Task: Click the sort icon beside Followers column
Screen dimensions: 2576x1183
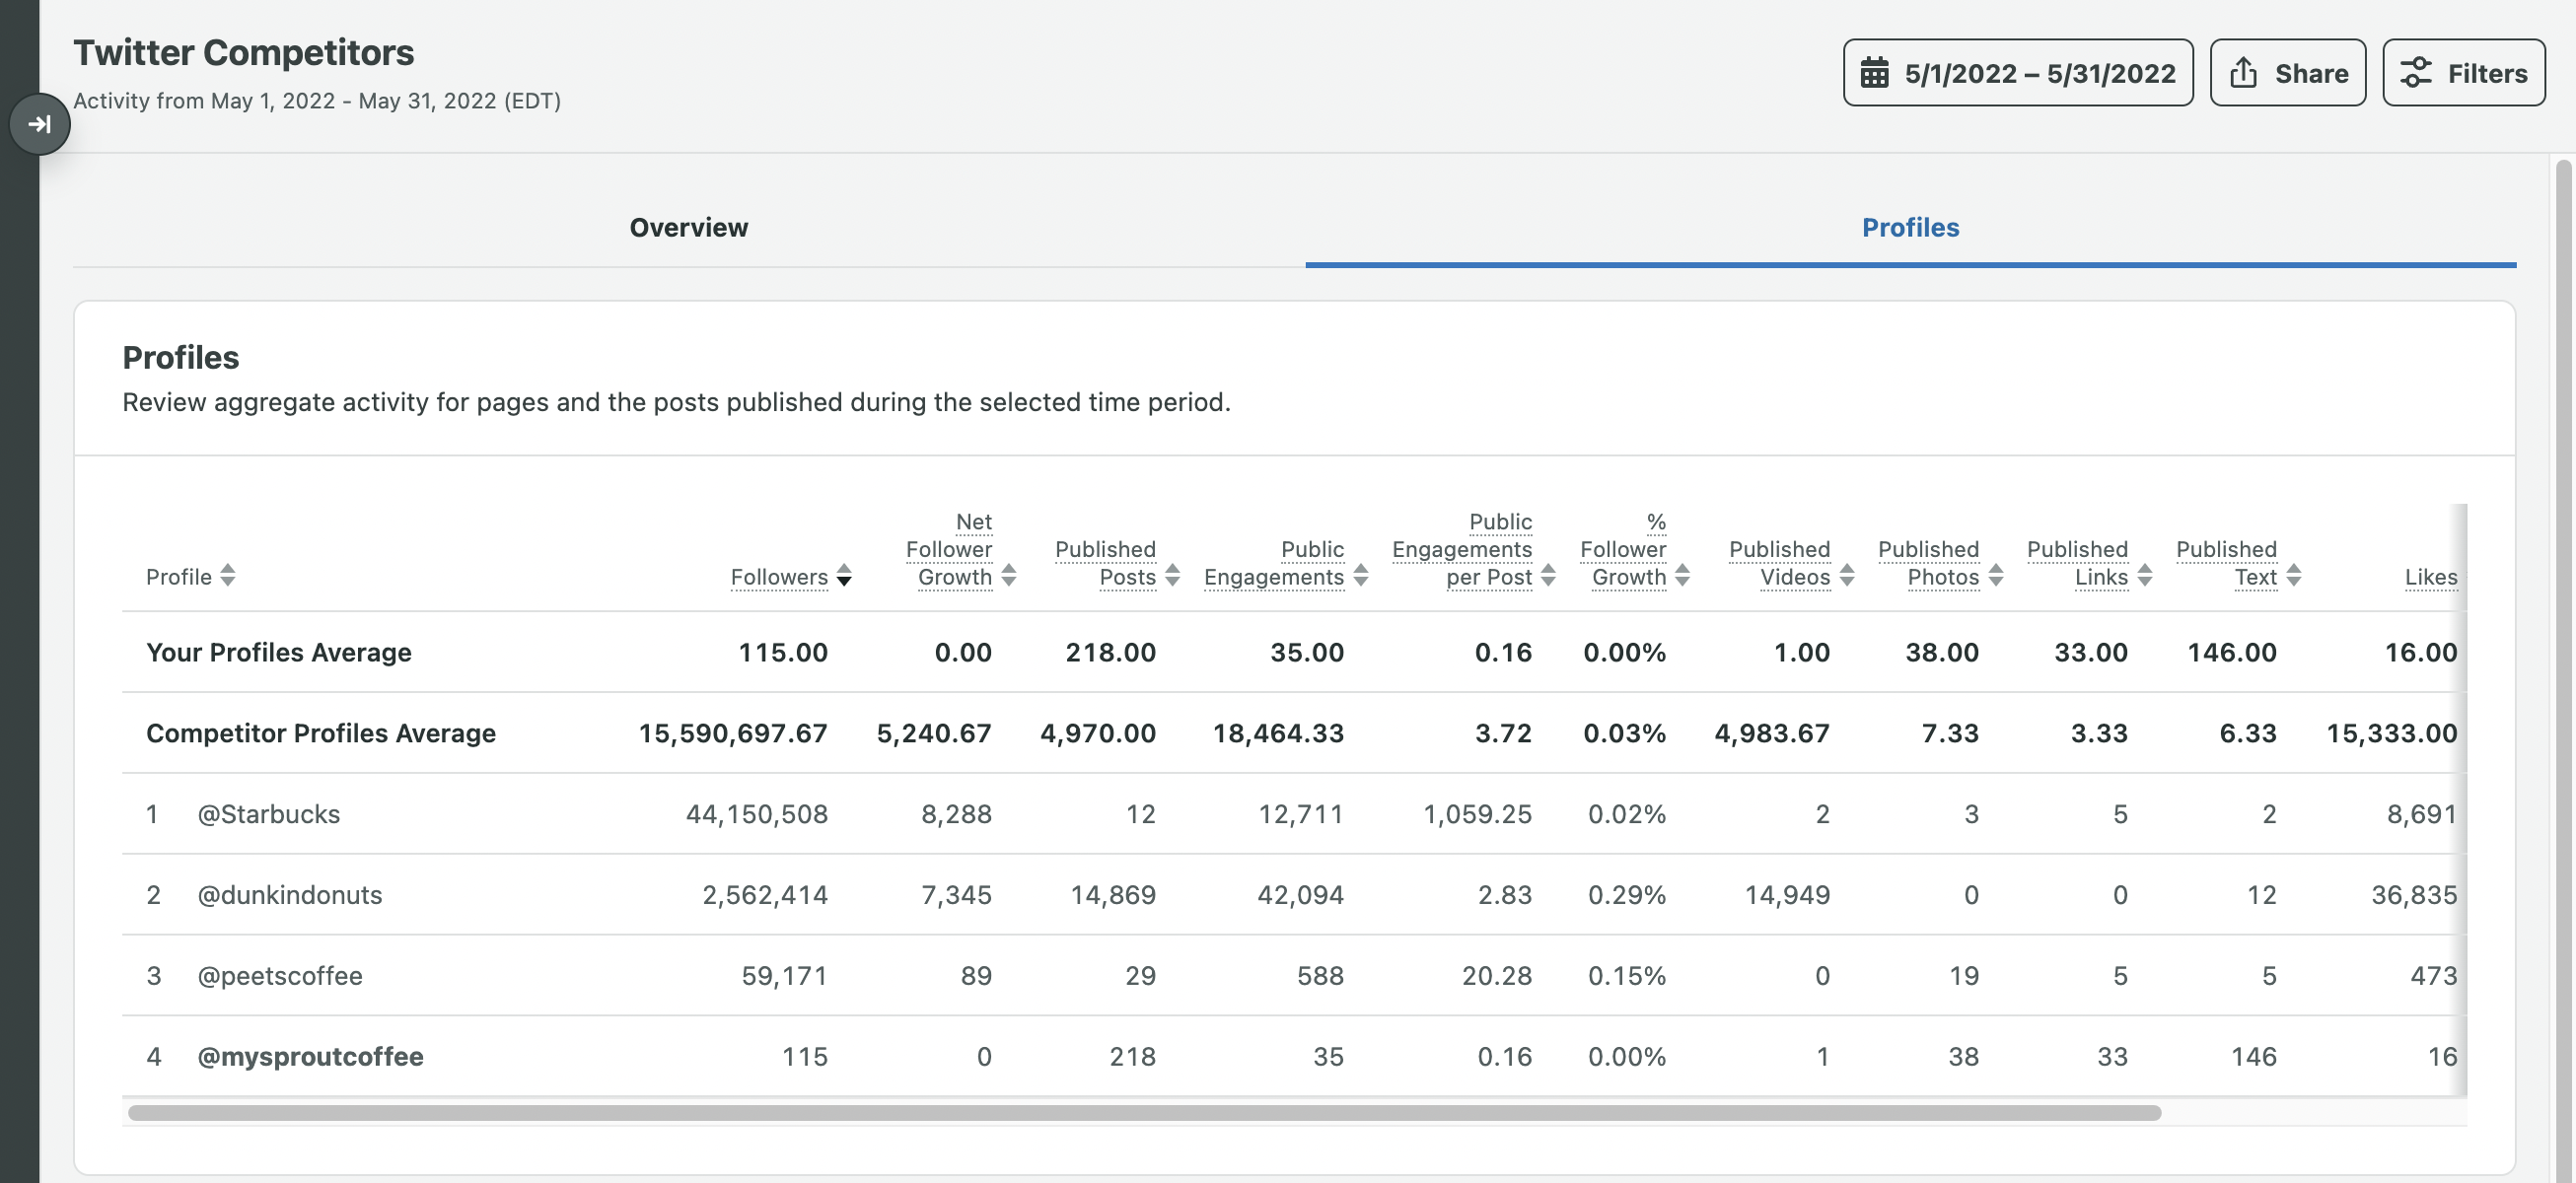Action: (x=843, y=577)
